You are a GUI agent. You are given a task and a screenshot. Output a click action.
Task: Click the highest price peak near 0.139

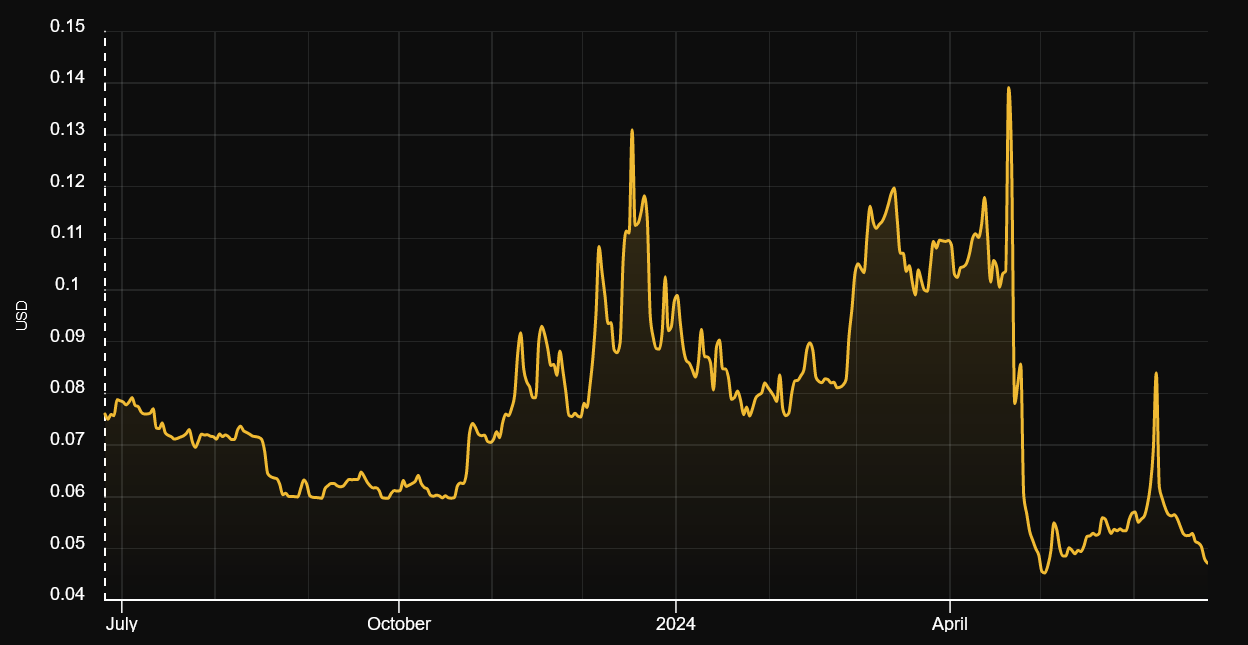(1008, 88)
